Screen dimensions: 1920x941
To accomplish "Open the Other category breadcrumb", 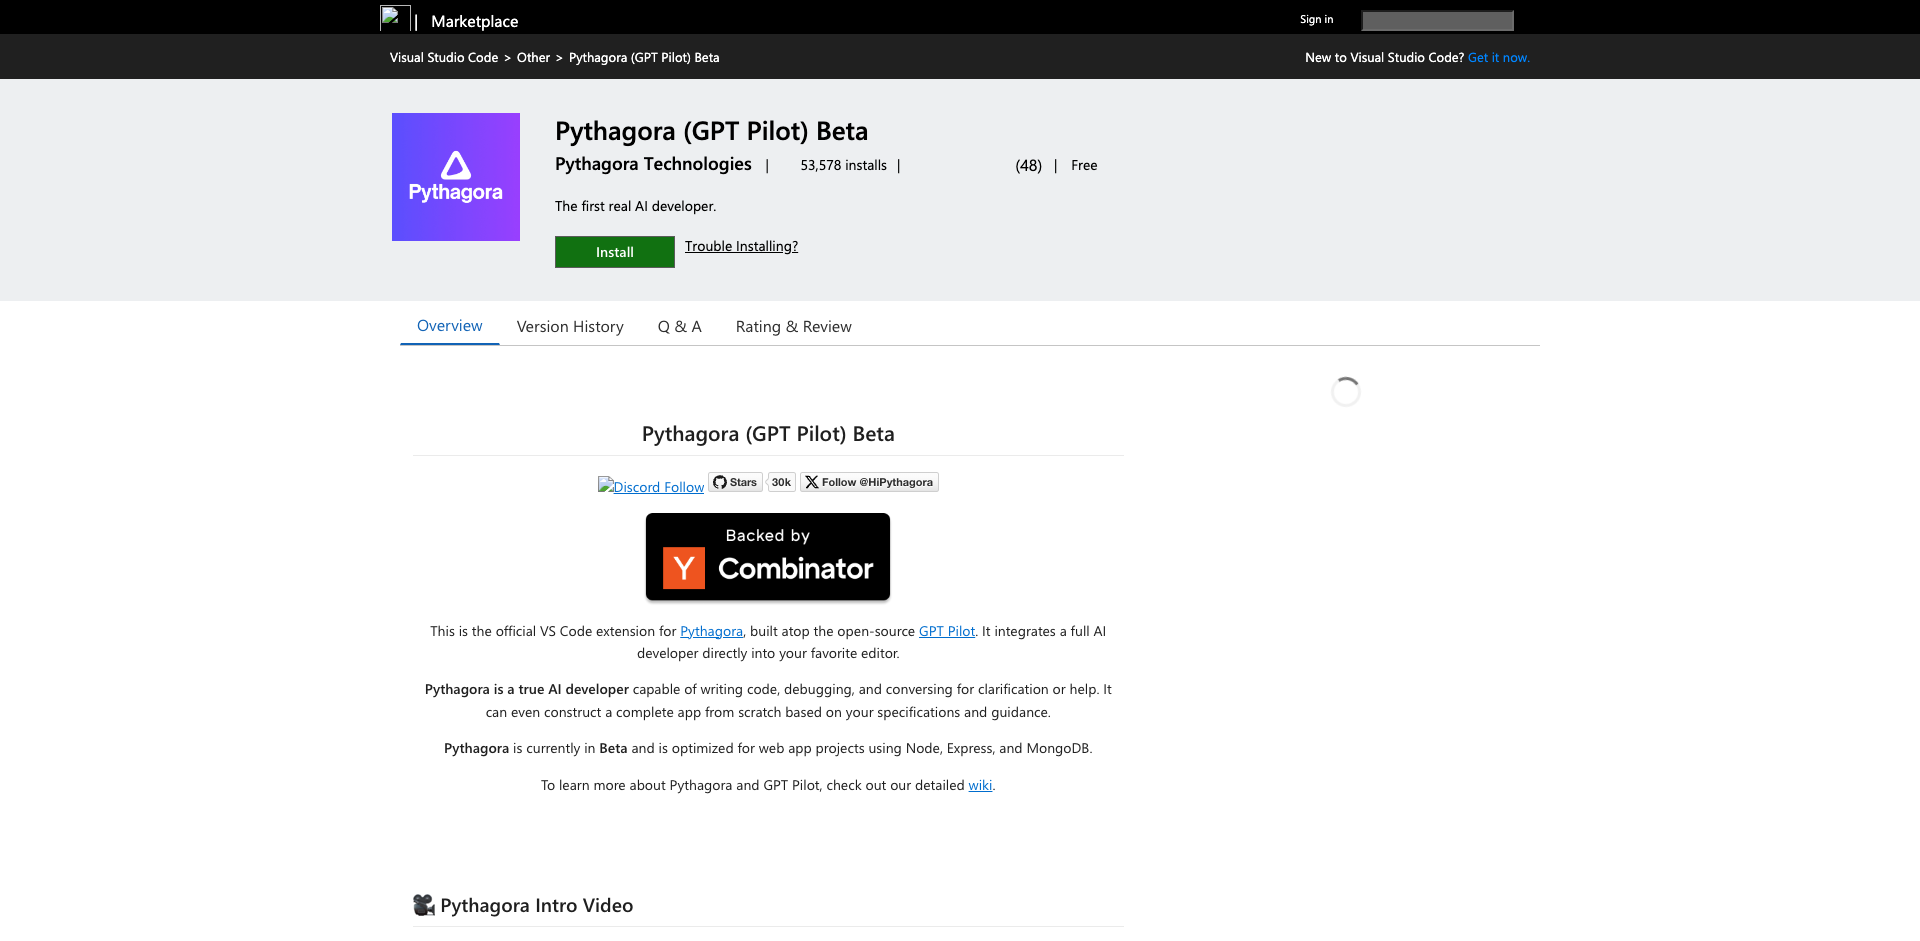I will 533,58.
